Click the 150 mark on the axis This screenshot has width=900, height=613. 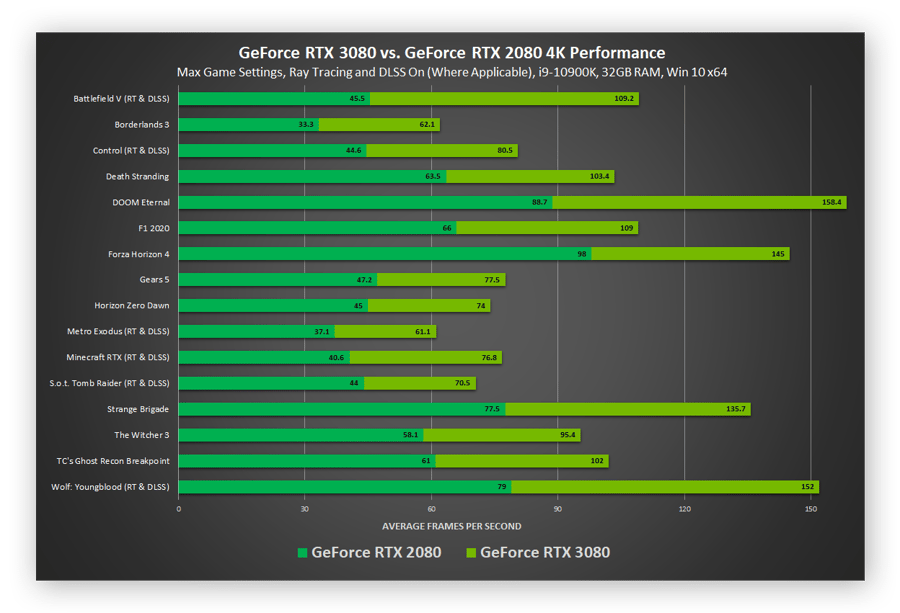click(x=812, y=508)
